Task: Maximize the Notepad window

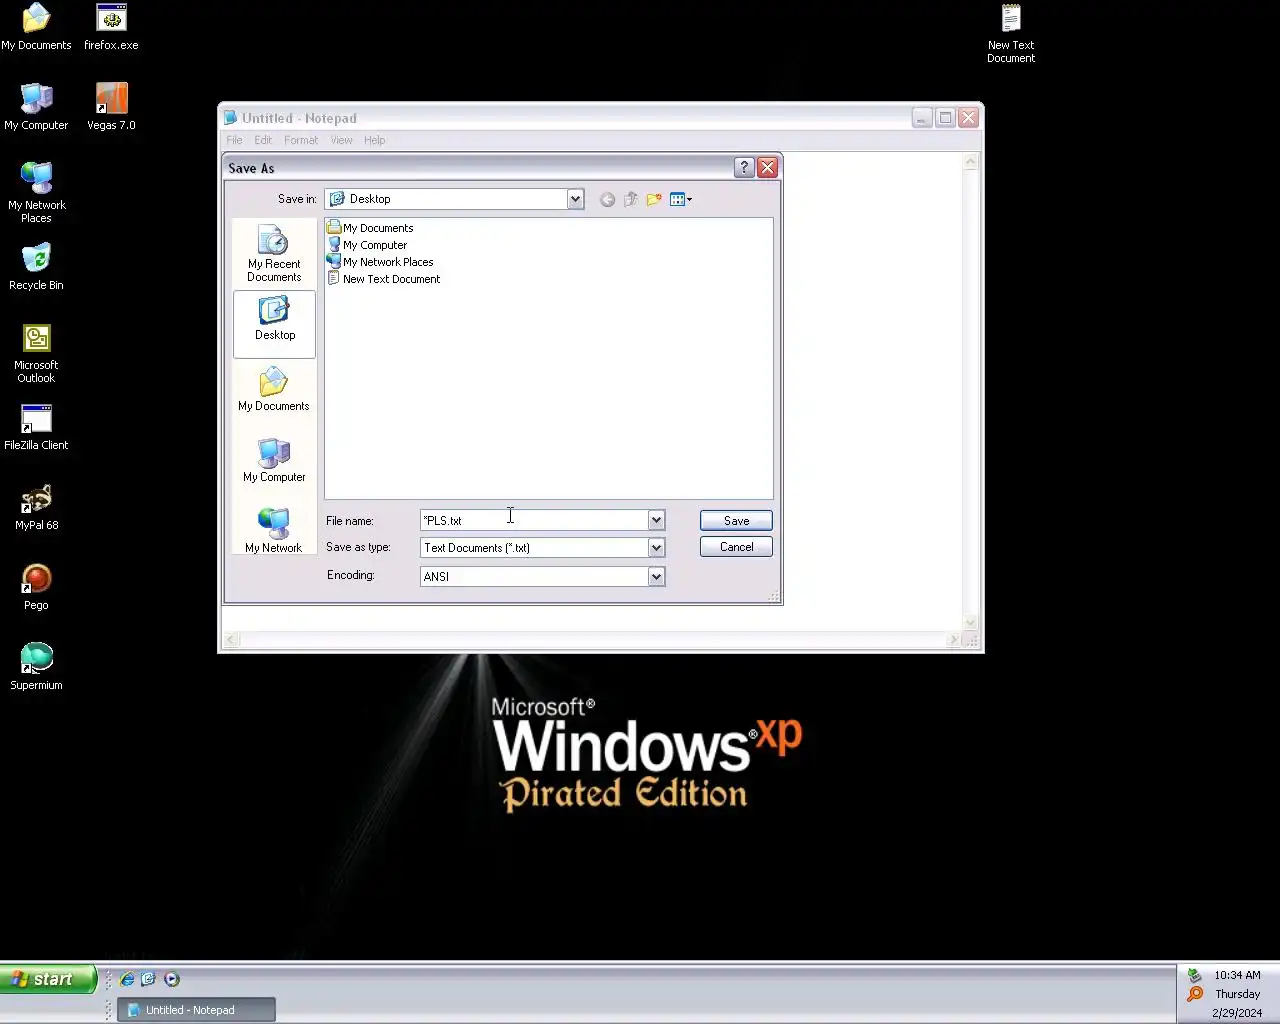Action: (945, 118)
